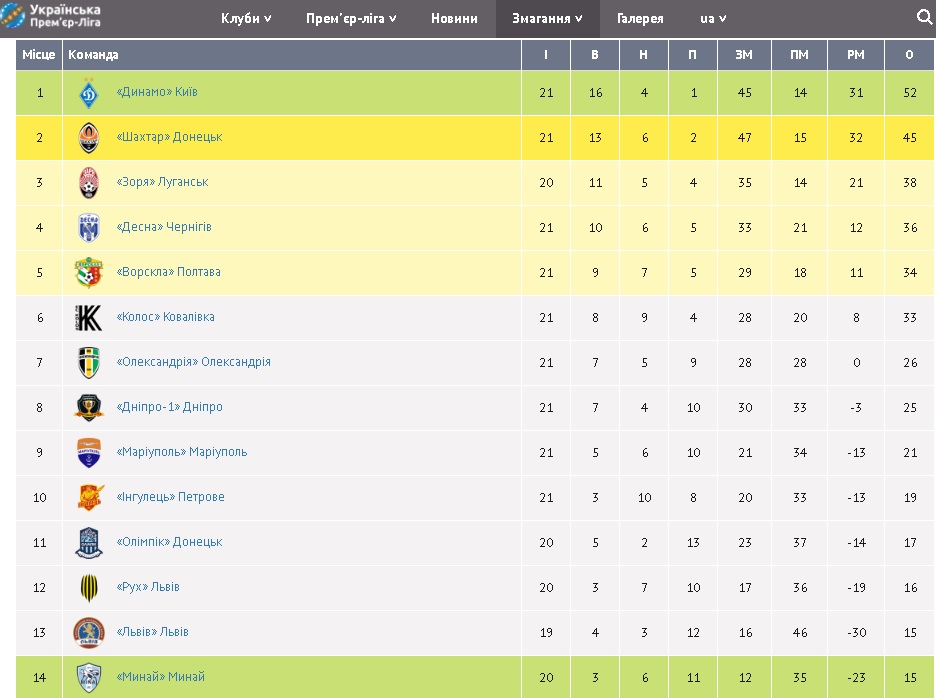
Task: Open the ua language selector
Action: pyautogui.click(x=713, y=19)
